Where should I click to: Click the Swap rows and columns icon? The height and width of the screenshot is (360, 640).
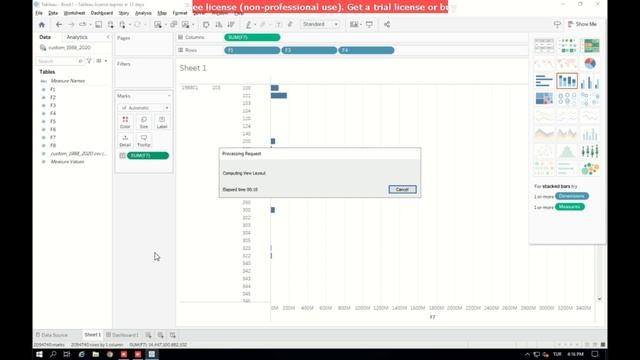[206, 24]
